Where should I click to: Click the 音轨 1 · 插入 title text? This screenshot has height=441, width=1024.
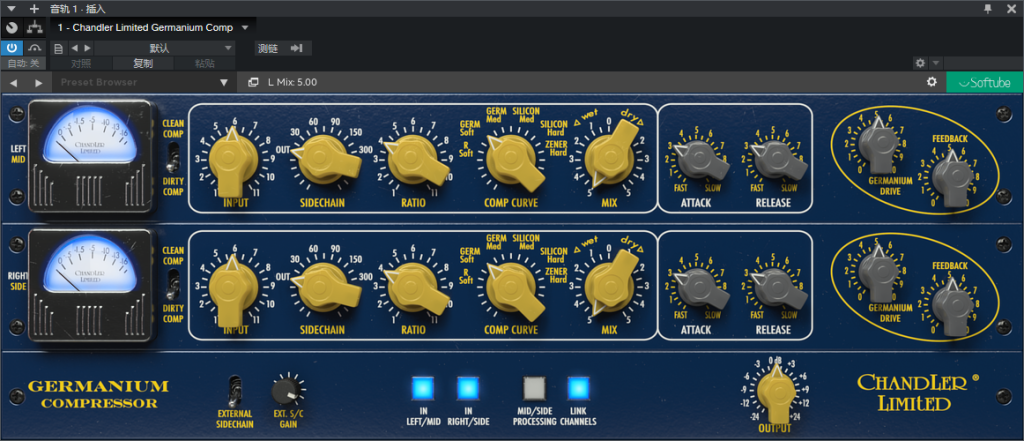[x=78, y=8]
